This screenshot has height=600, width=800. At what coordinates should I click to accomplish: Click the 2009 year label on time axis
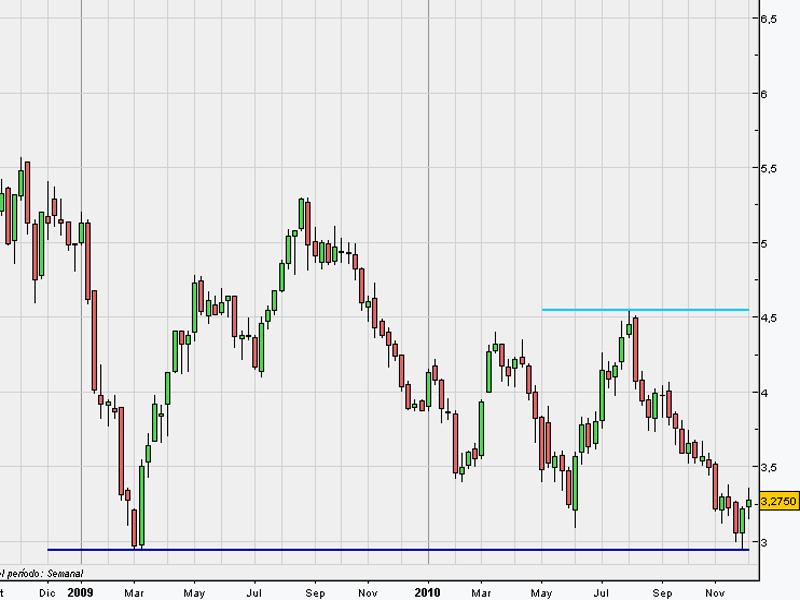click(81, 592)
